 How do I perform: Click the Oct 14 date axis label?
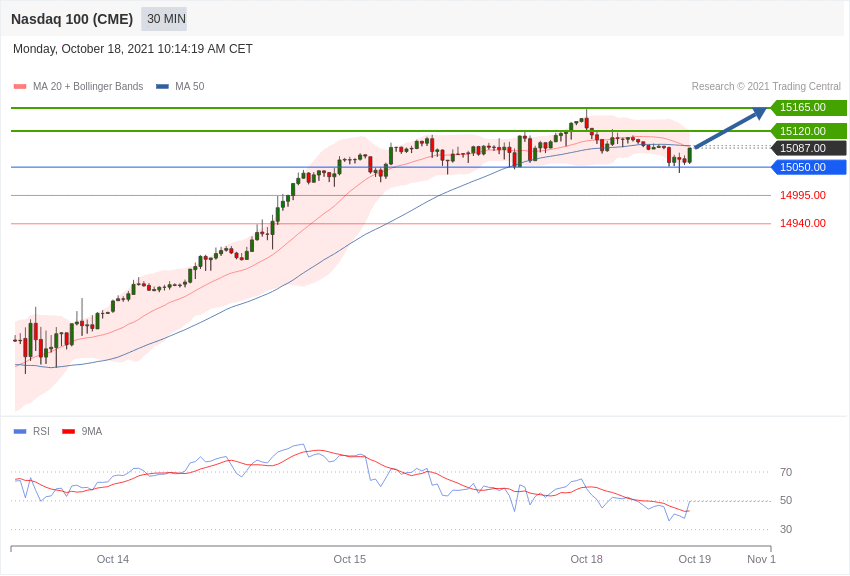tap(113, 559)
